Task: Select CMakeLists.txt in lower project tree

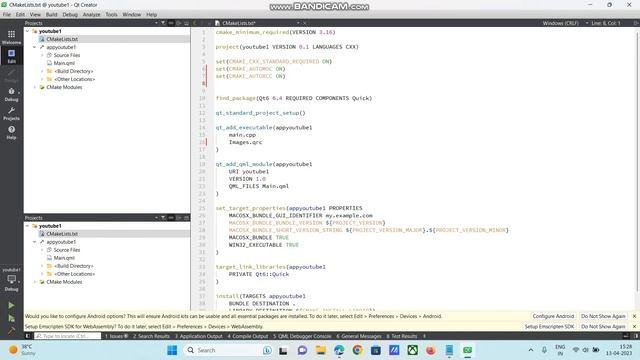Action: pos(62,234)
